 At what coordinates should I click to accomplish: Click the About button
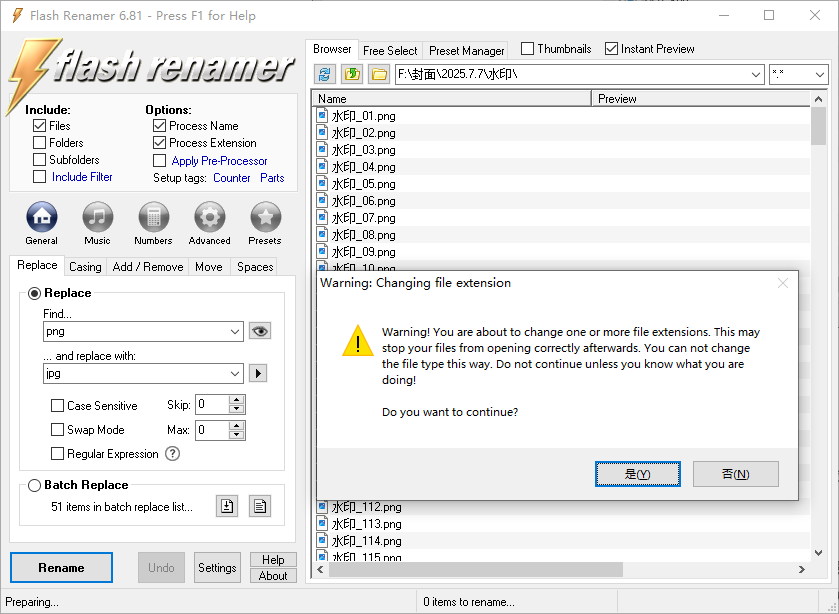(273, 575)
